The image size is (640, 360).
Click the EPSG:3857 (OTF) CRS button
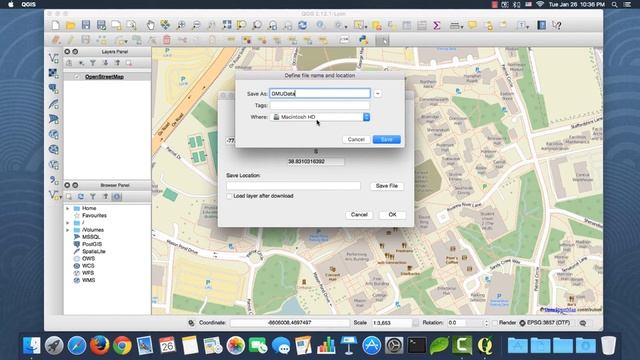click(x=544, y=323)
